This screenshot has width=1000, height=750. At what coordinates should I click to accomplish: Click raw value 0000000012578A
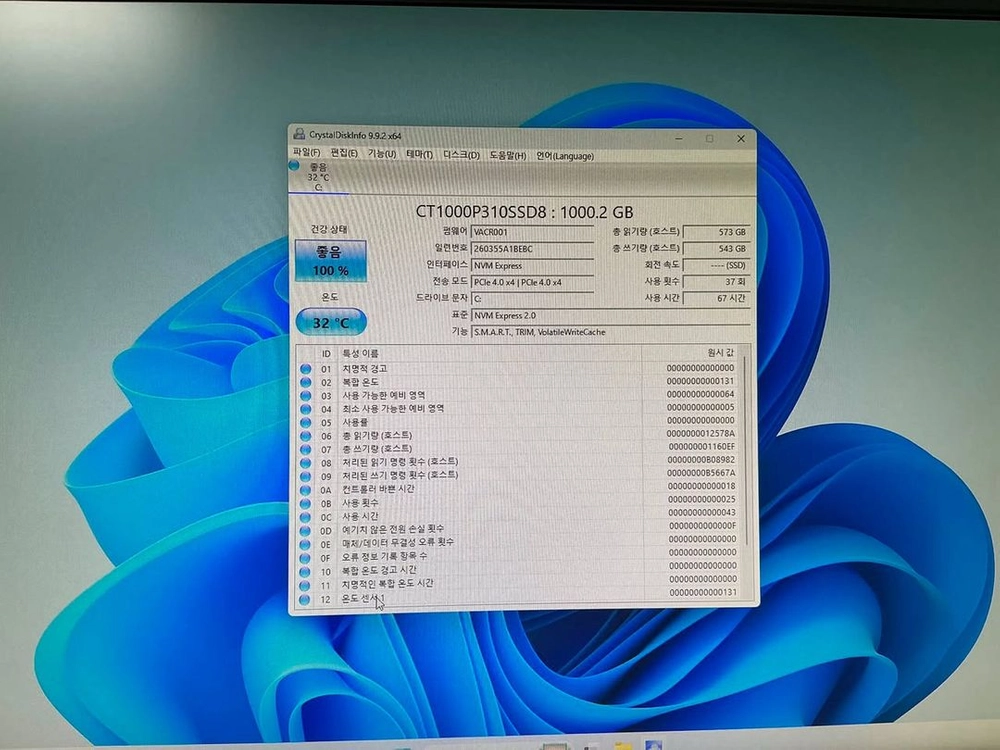tap(701, 434)
